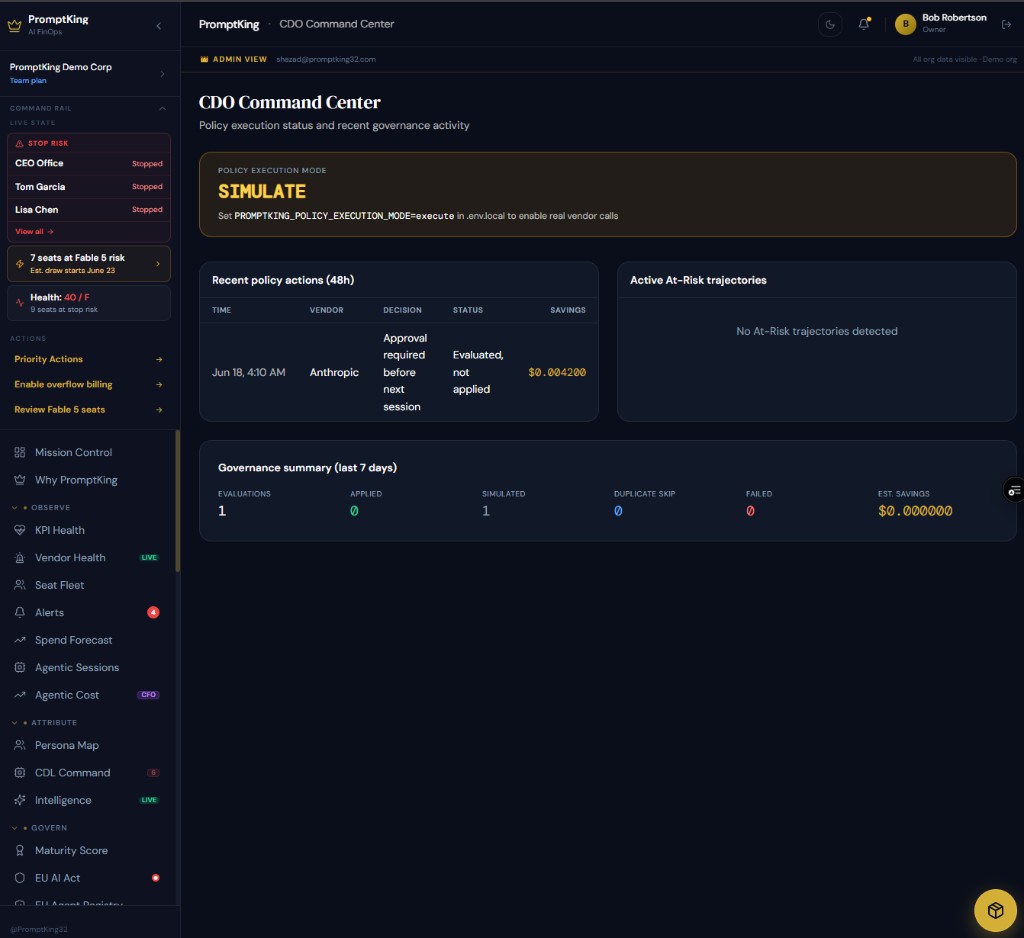Image resolution: width=1024 pixels, height=938 pixels.
Task: Click the Alerts red count badge
Action: pyautogui.click(x=153, y=613)
